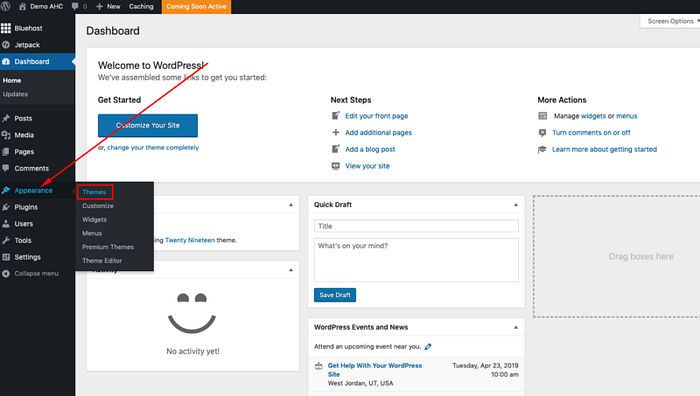Click the Appearance paintbrush icon
The width and height of the screenshot is (700, 396).
[6, 190]
